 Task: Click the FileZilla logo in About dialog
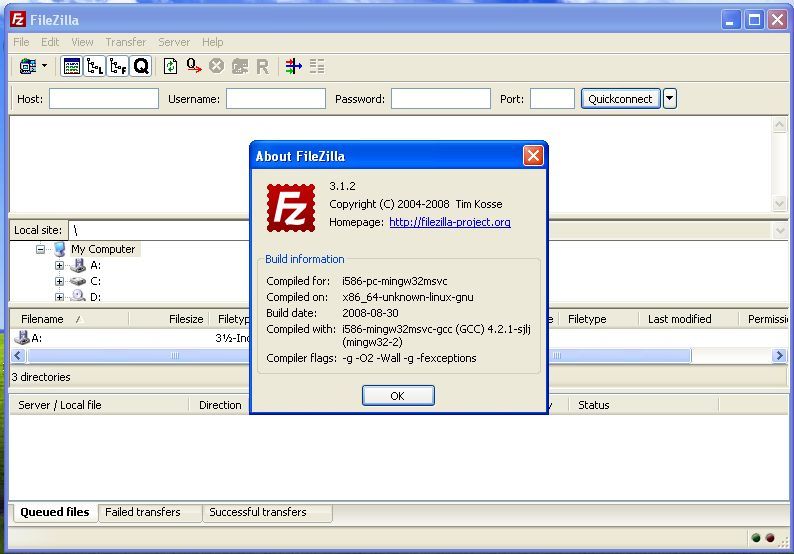tap(291, 208)
